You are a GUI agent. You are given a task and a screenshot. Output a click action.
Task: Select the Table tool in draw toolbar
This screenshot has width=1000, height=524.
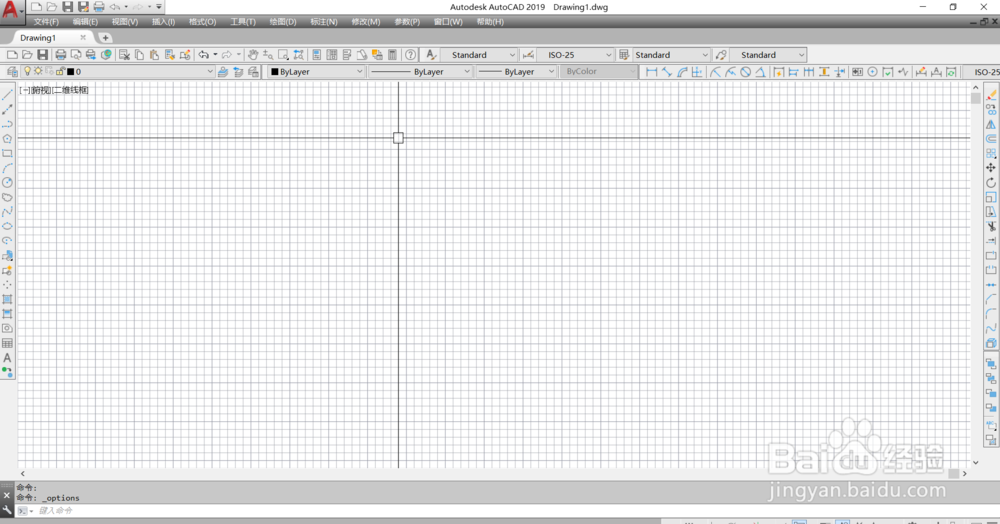tap(7, 343)
